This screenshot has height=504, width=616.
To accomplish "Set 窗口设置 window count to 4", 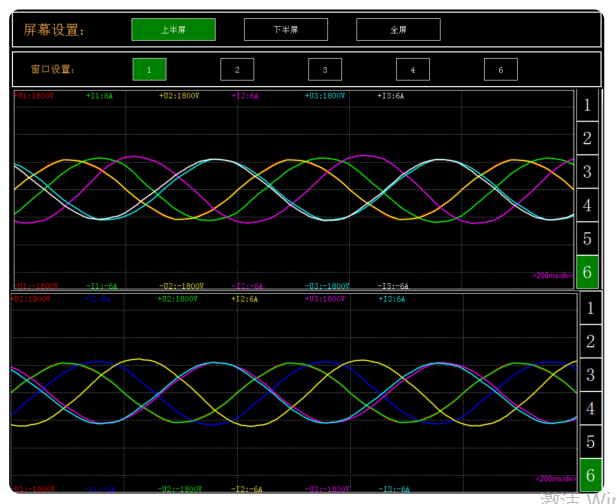I will point(412,70).
